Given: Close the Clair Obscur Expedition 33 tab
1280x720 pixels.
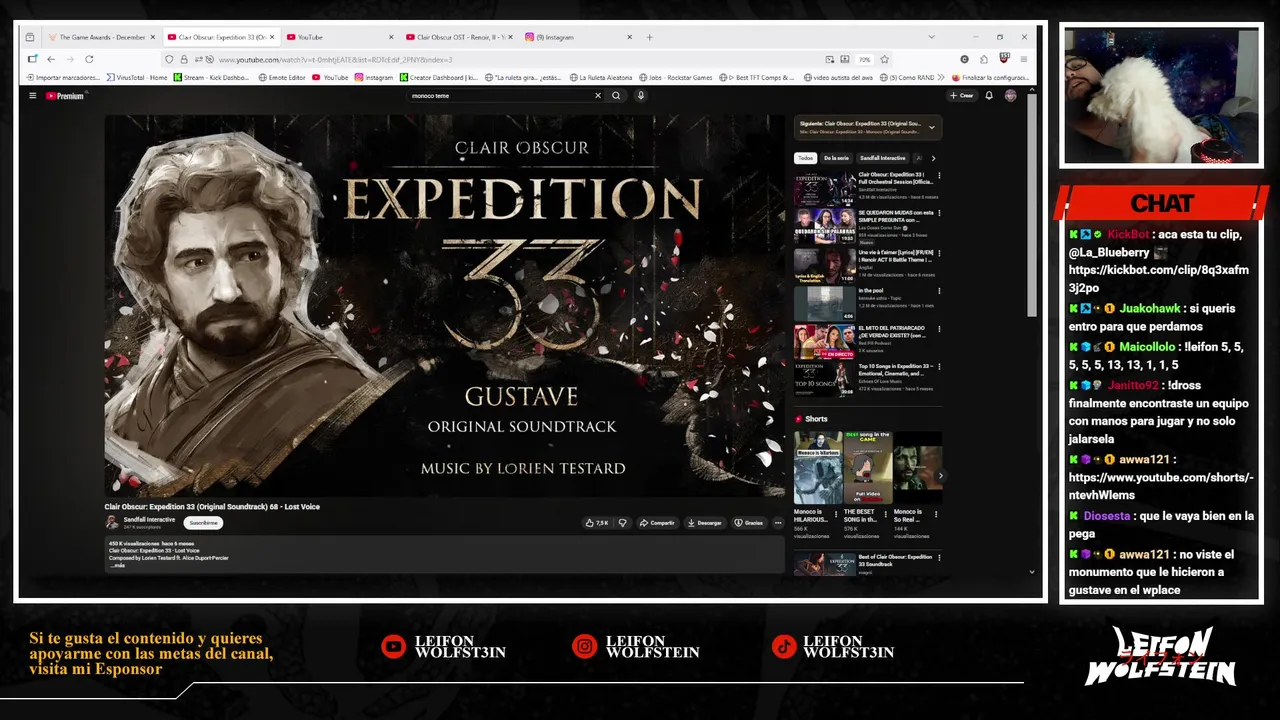Looking at the screenshot, I should (x=272, y=37).
